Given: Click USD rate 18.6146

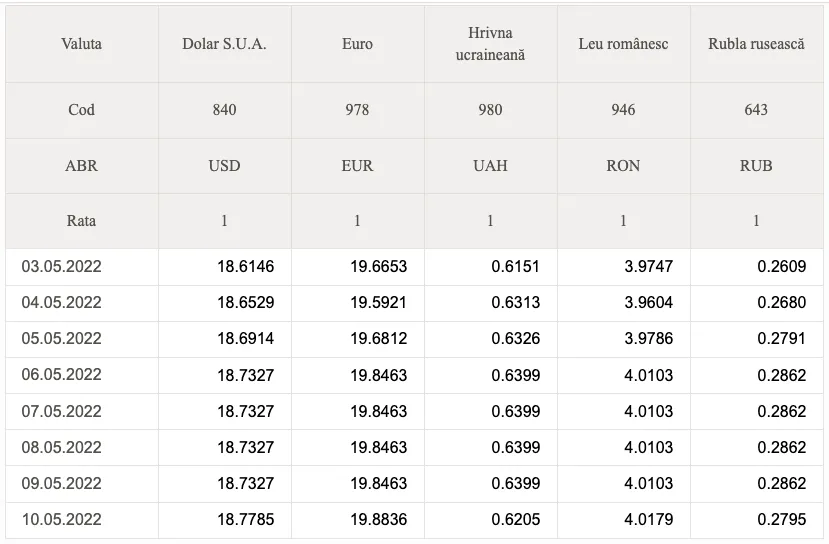Looking at the screenshot, I should (245, 267).
